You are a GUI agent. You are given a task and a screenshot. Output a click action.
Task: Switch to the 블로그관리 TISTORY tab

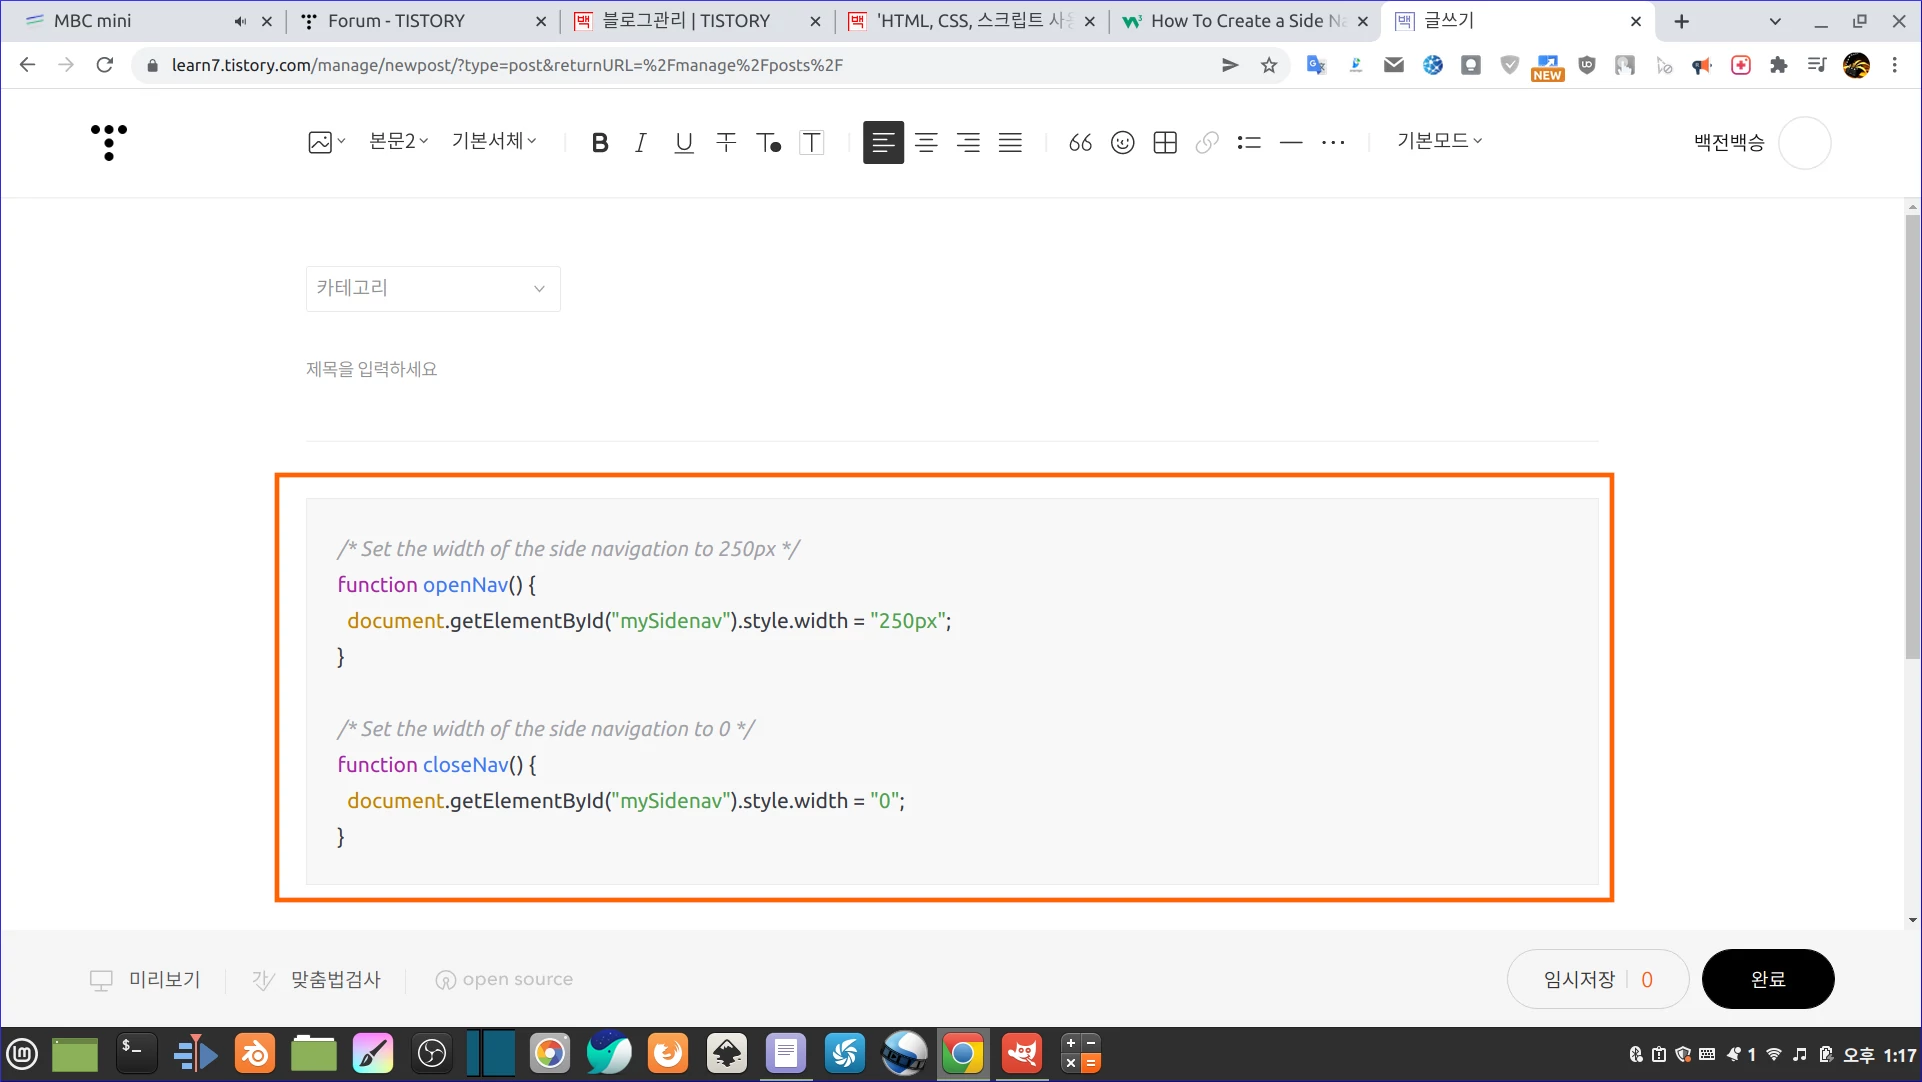click(687, 21)
